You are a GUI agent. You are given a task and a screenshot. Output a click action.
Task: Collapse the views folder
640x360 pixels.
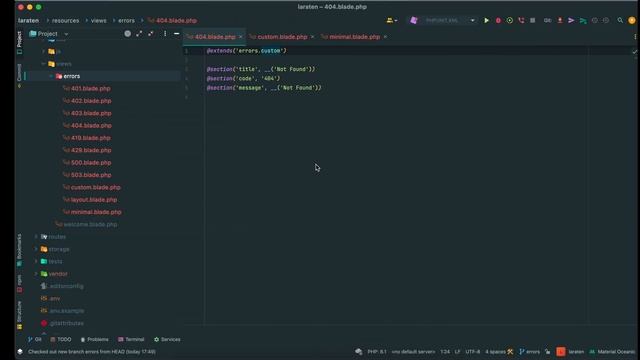pos(44,64)
